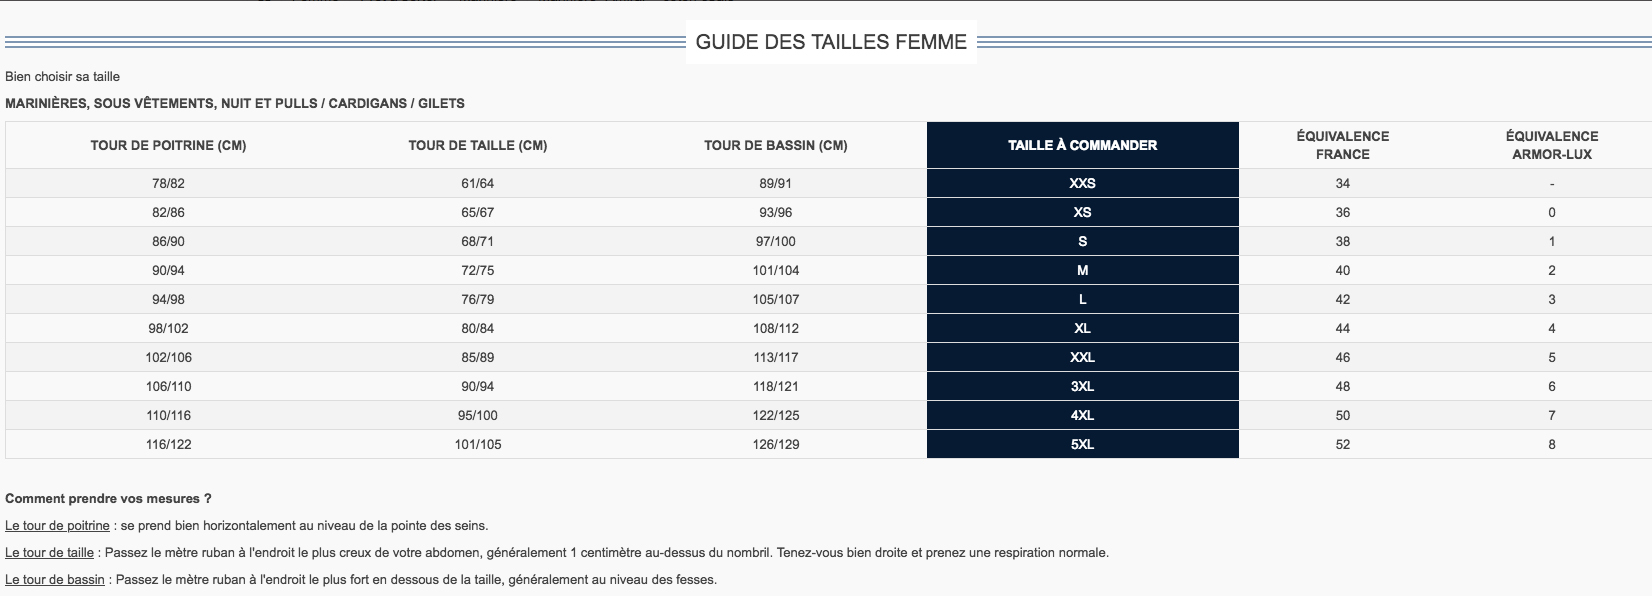Click Armor-Lux equivalence "0" in XS row
The height and width of the screenshot is (596, 1652).
coord(1552,212)
